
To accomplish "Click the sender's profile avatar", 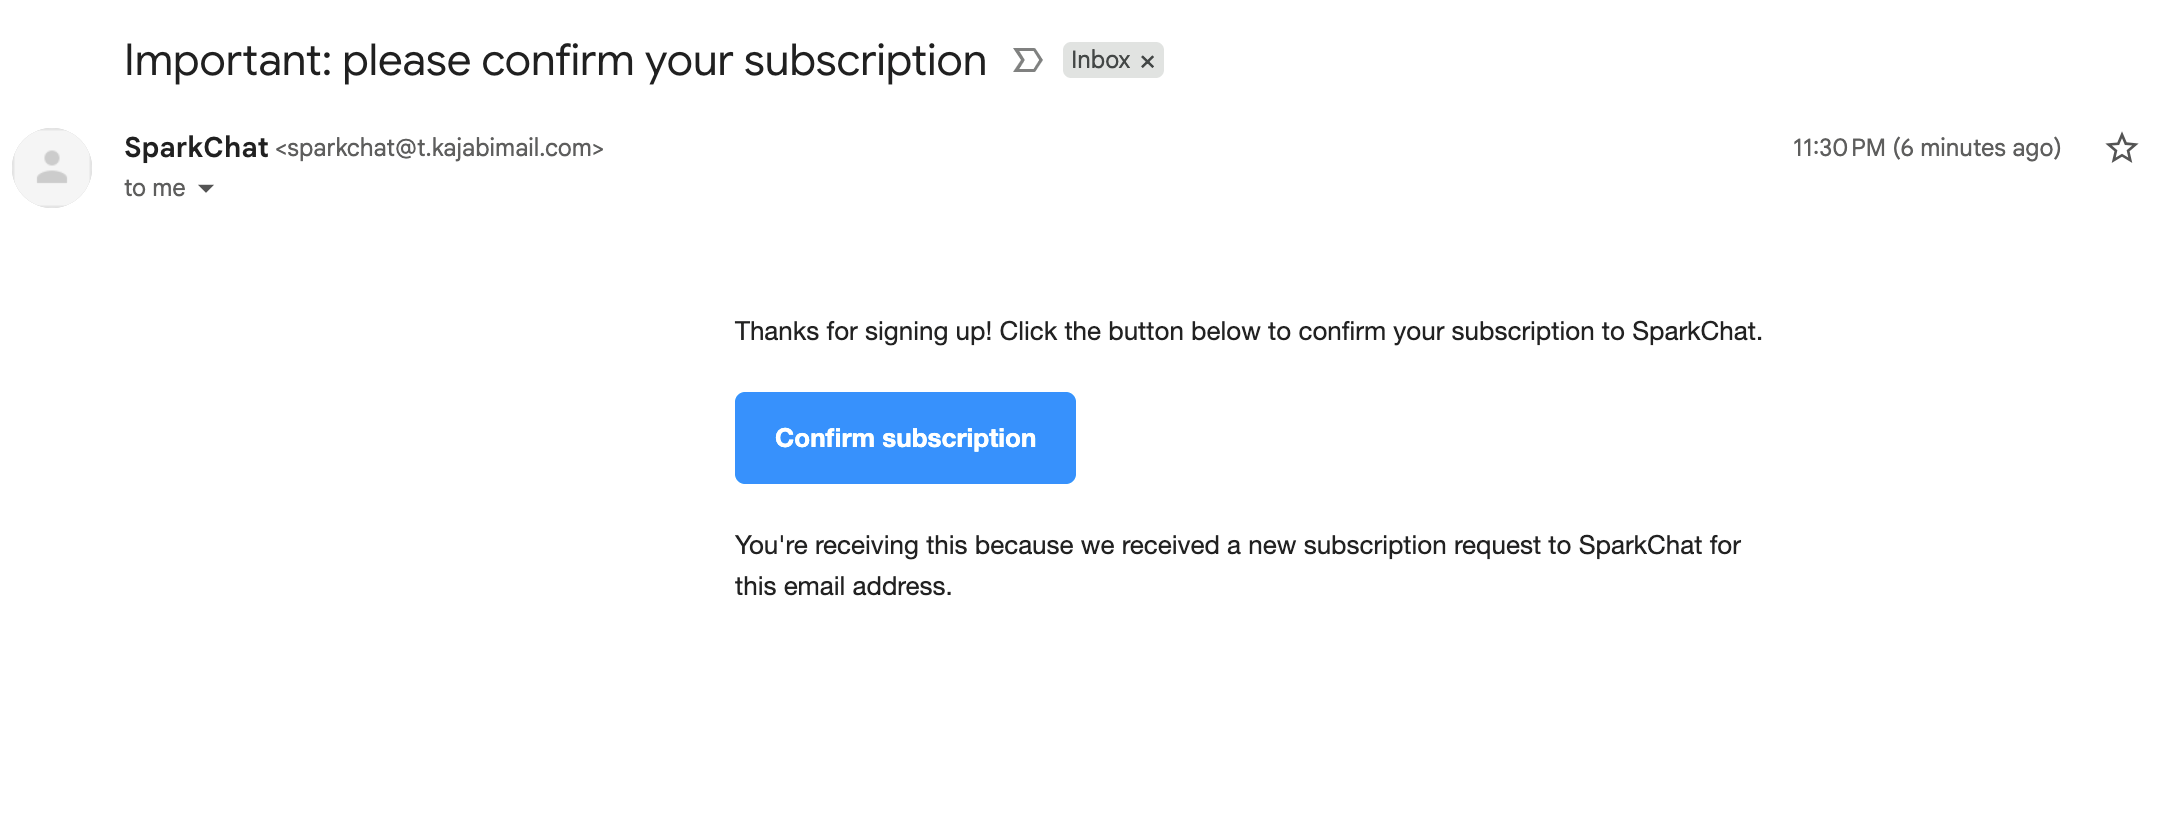I will [52, 168].
